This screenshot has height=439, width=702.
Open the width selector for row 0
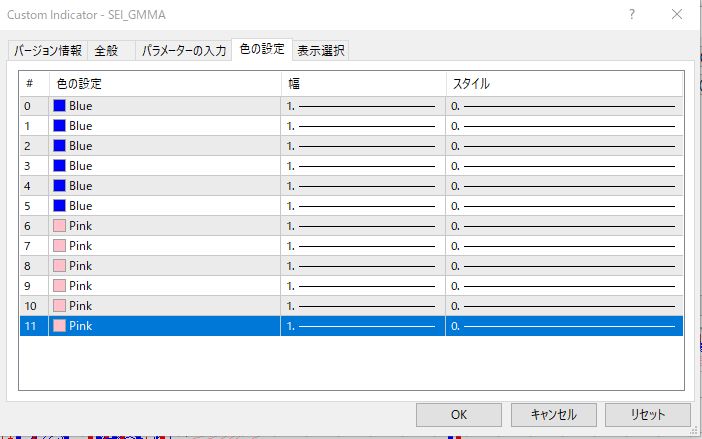click(363, 106)
